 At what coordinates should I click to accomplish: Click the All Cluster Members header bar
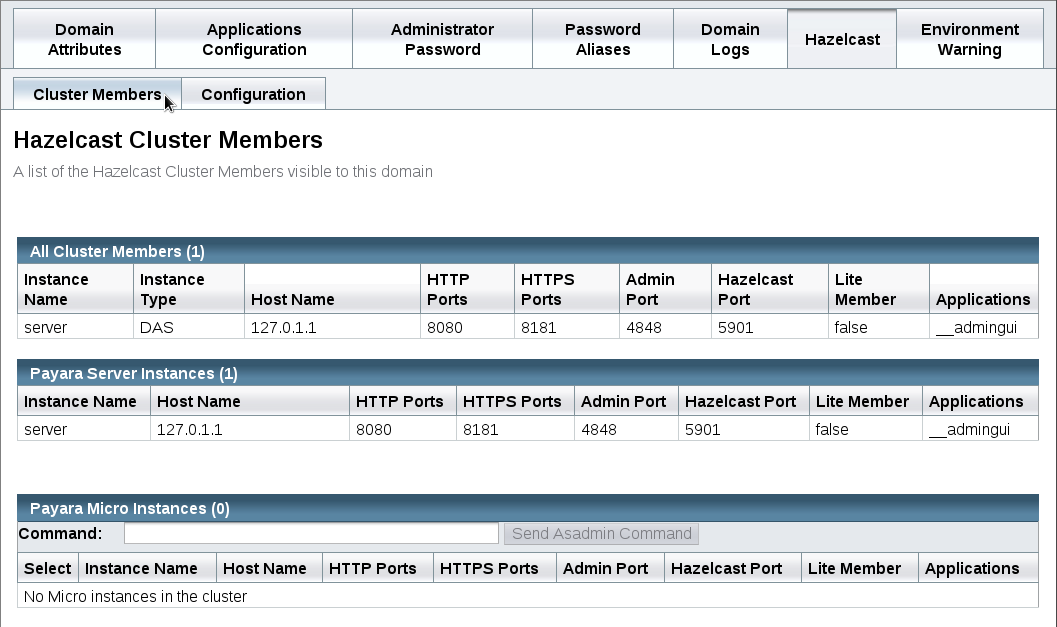coord(527,251)
